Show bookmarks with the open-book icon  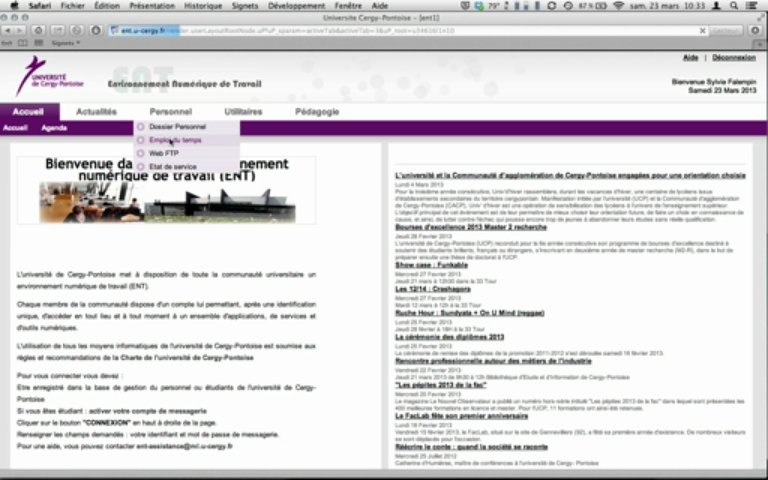[x=23, y=43]
